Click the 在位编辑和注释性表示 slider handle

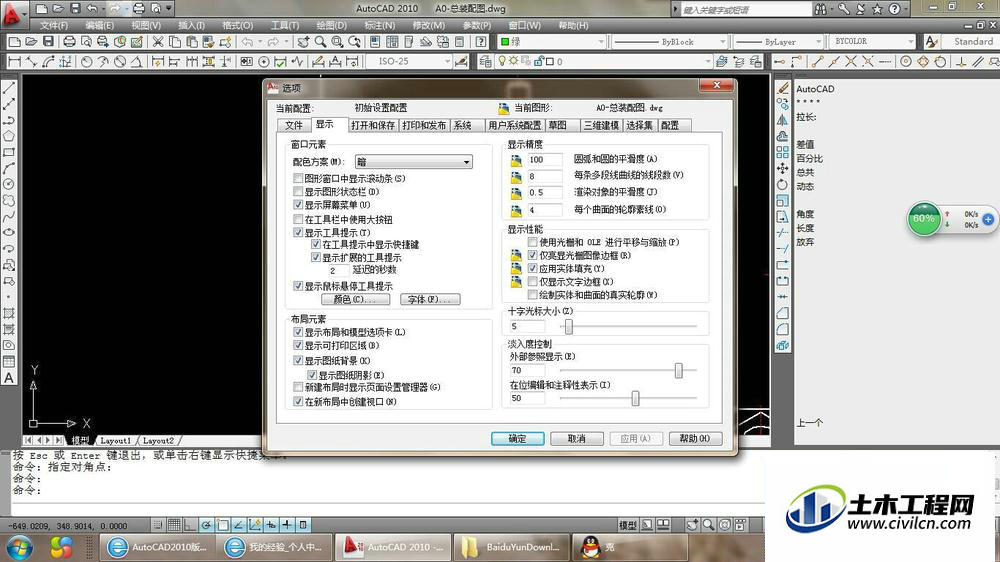[635, 398]
